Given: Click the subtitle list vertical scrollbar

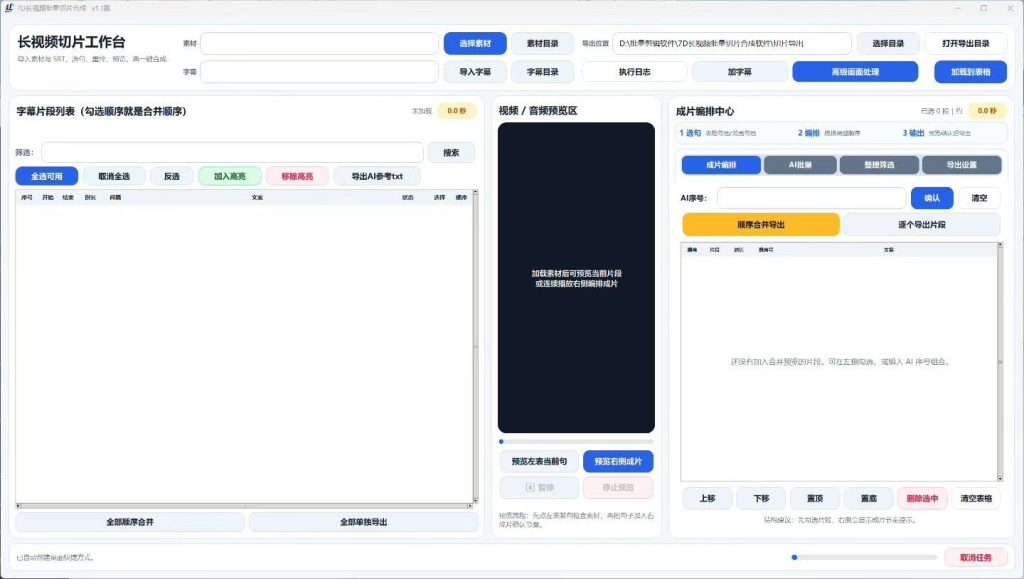Looking at the screenshot, I should (x=475, y=346).
